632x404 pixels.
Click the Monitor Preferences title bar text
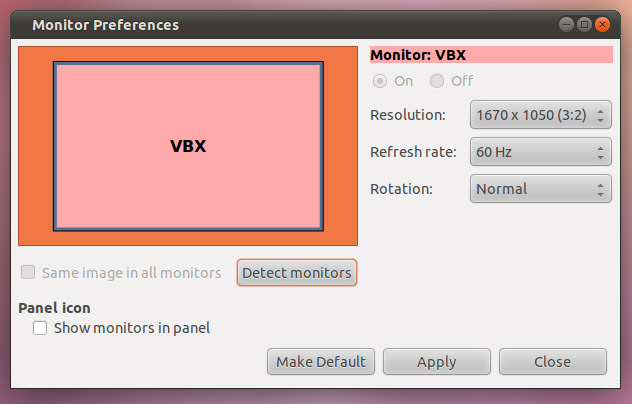coord(105,23)
